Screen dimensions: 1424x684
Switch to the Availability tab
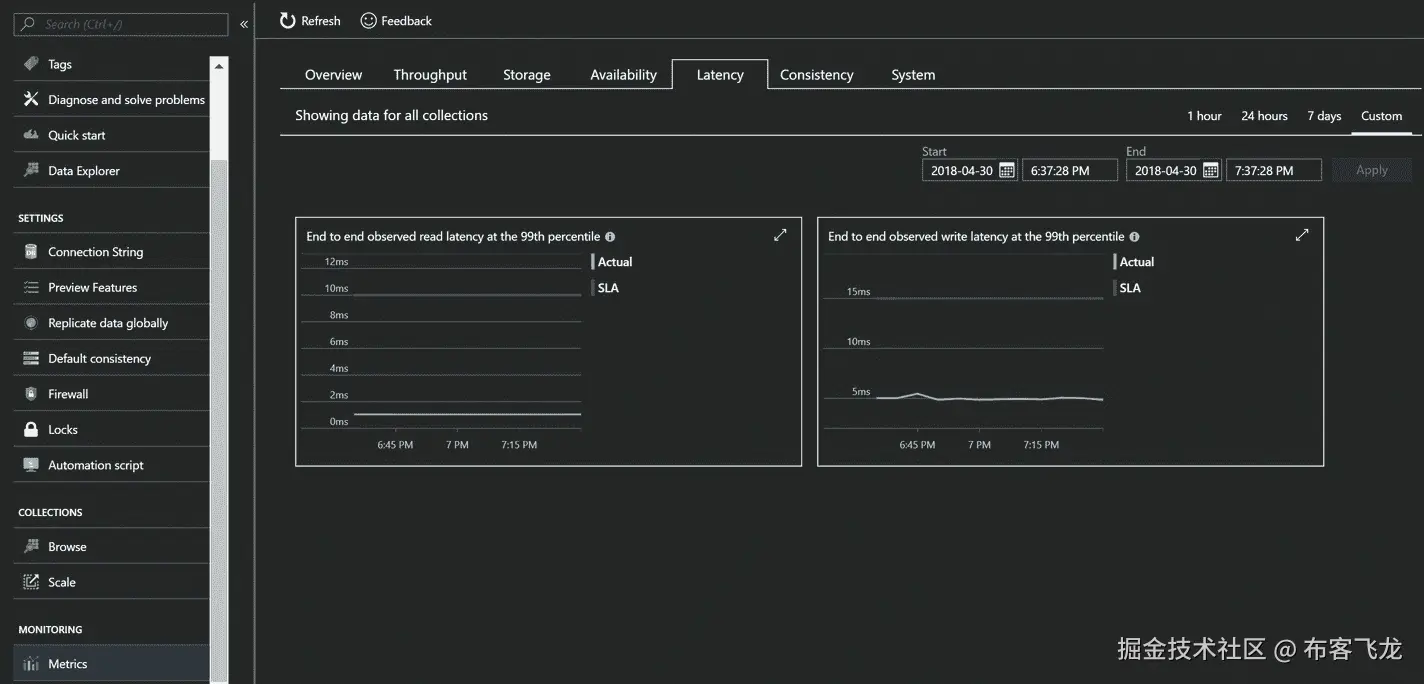click(x=623, y=75)
